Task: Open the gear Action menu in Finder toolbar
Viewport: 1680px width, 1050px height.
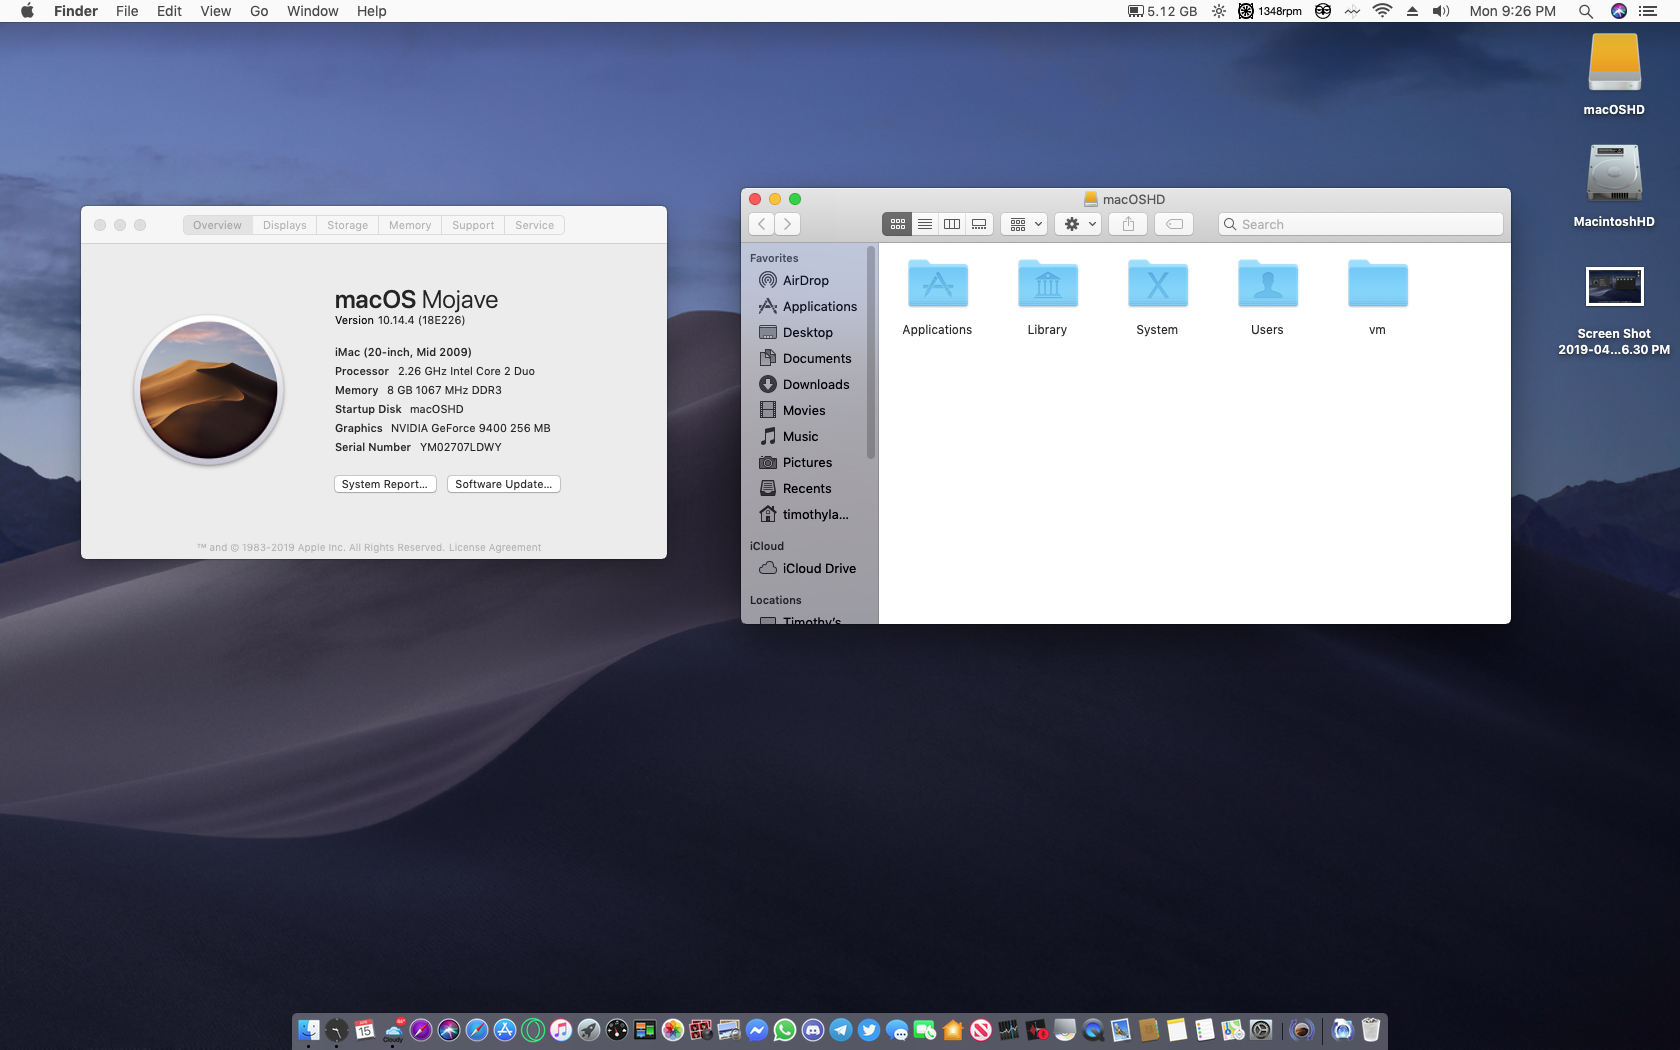Action: 1078,224
